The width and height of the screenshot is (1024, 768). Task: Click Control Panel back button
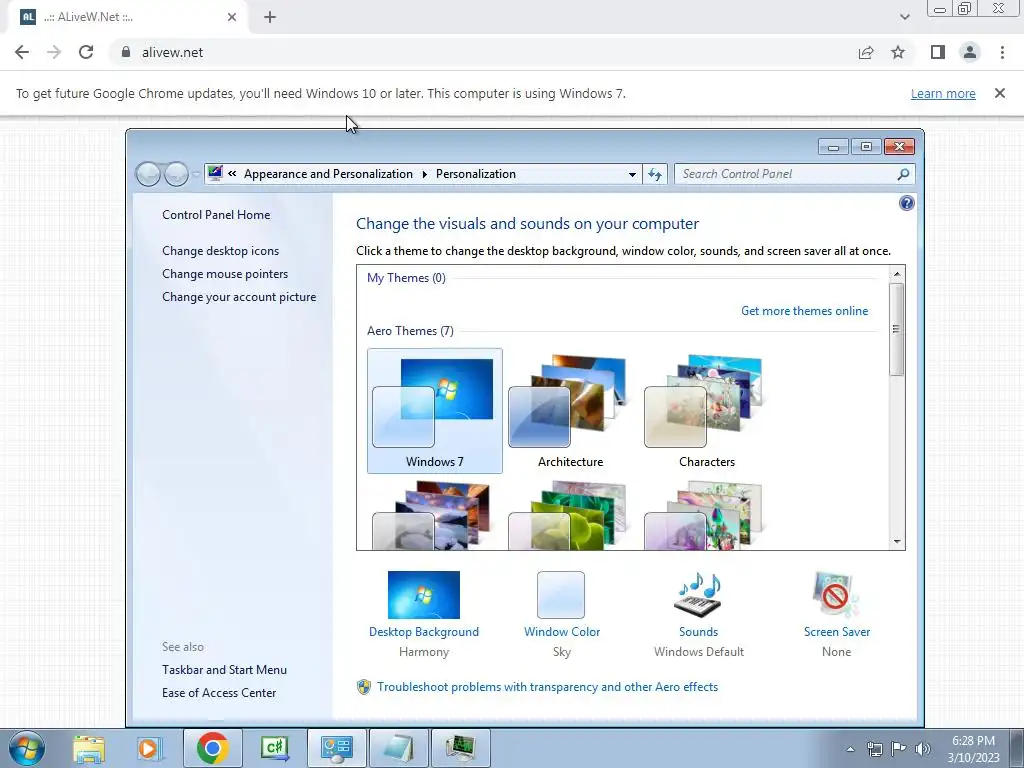(148, 174)
